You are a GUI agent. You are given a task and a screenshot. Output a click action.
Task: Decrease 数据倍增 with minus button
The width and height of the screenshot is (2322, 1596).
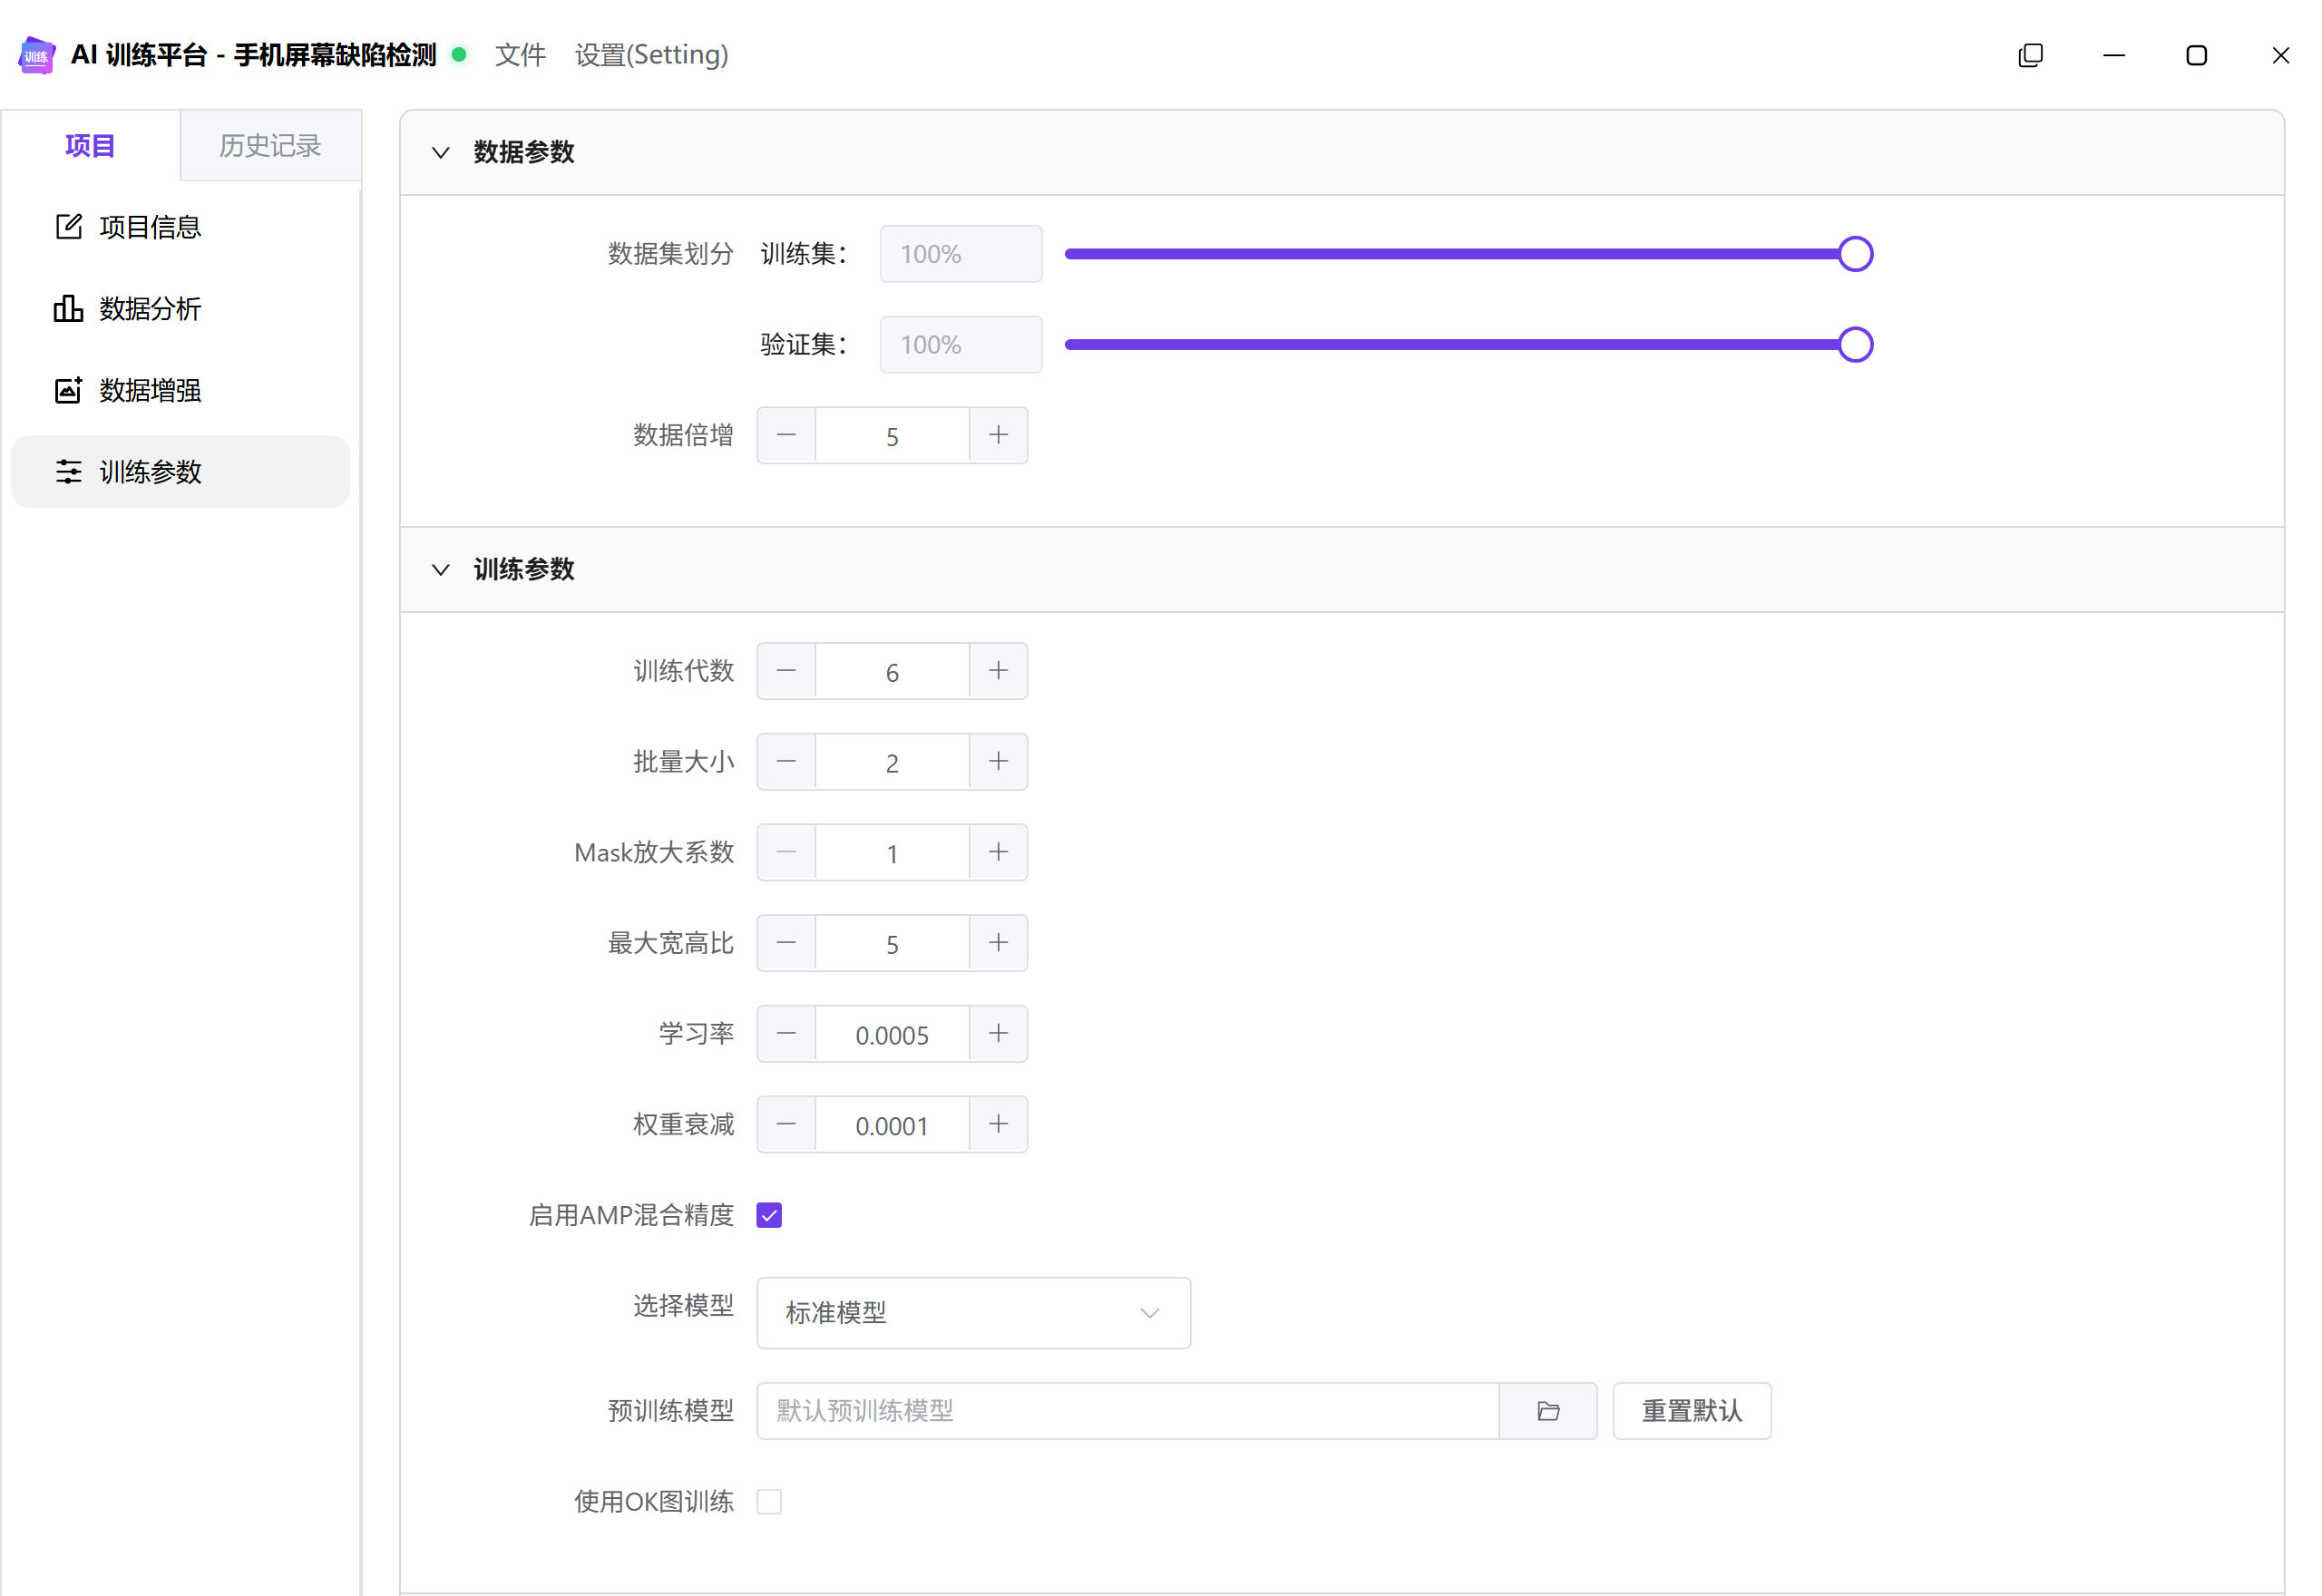point(787,435)
